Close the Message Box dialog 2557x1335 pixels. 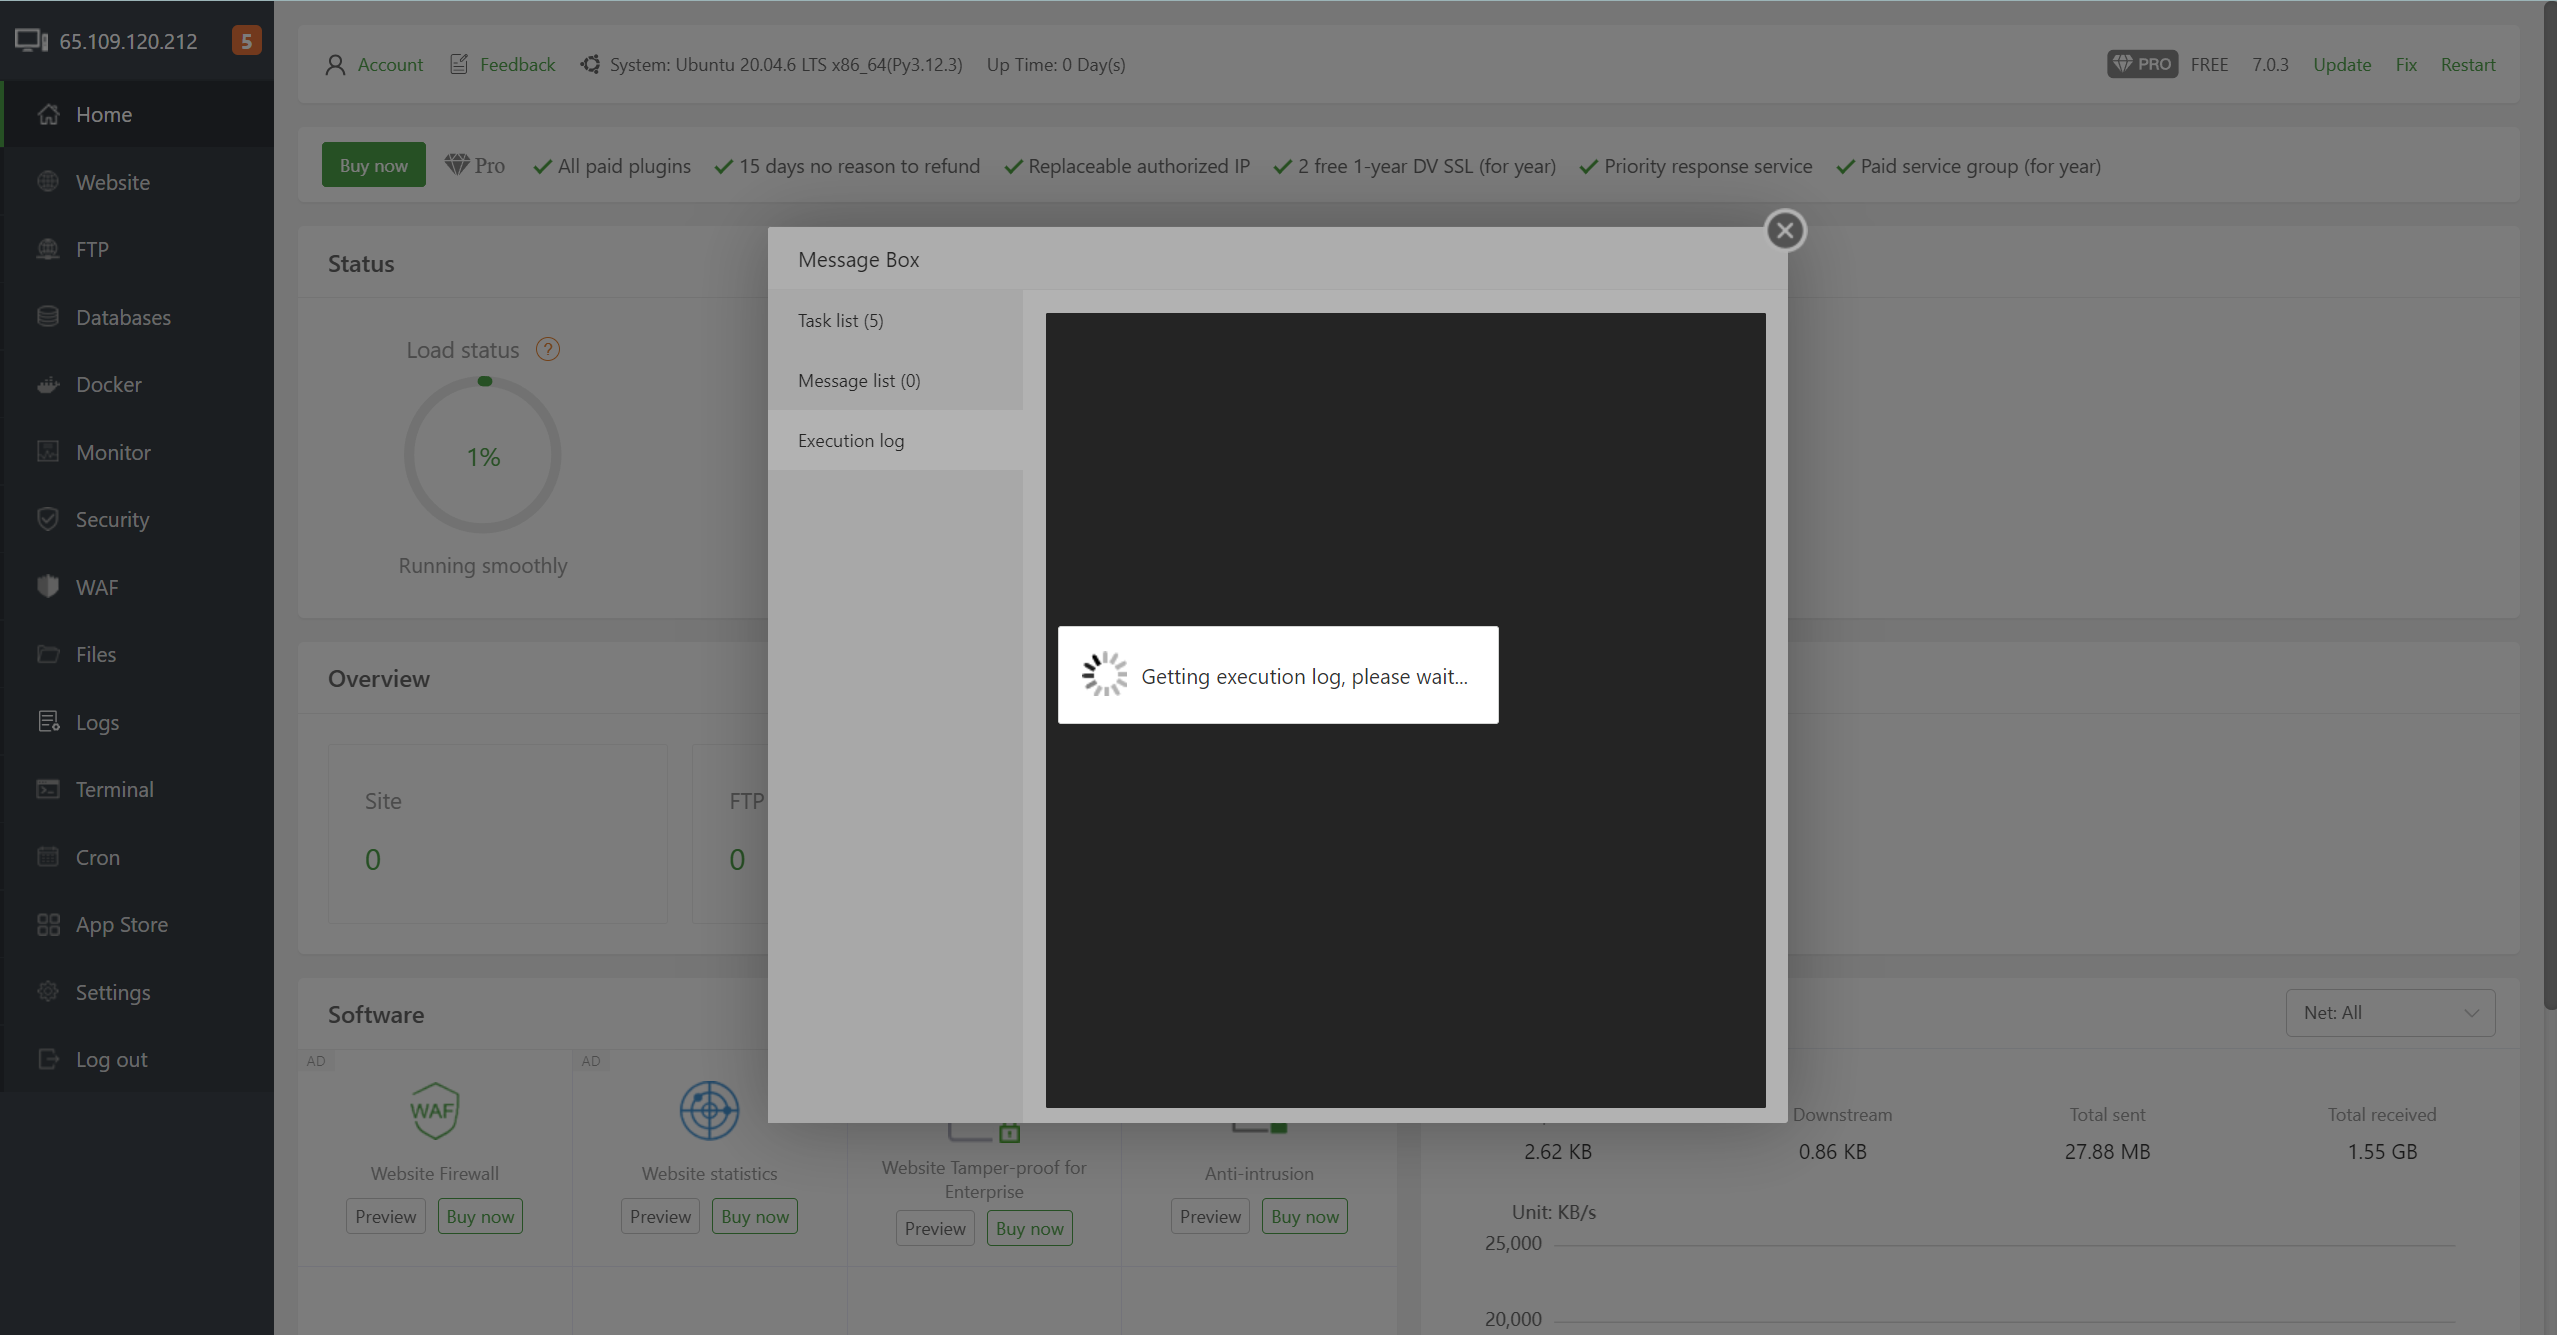coord(1785,231)
